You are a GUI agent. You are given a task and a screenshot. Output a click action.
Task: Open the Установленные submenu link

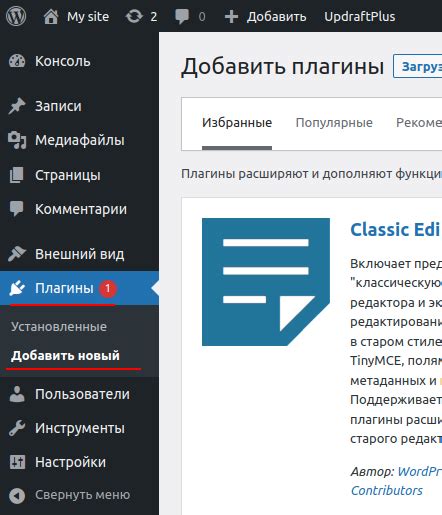59,327
